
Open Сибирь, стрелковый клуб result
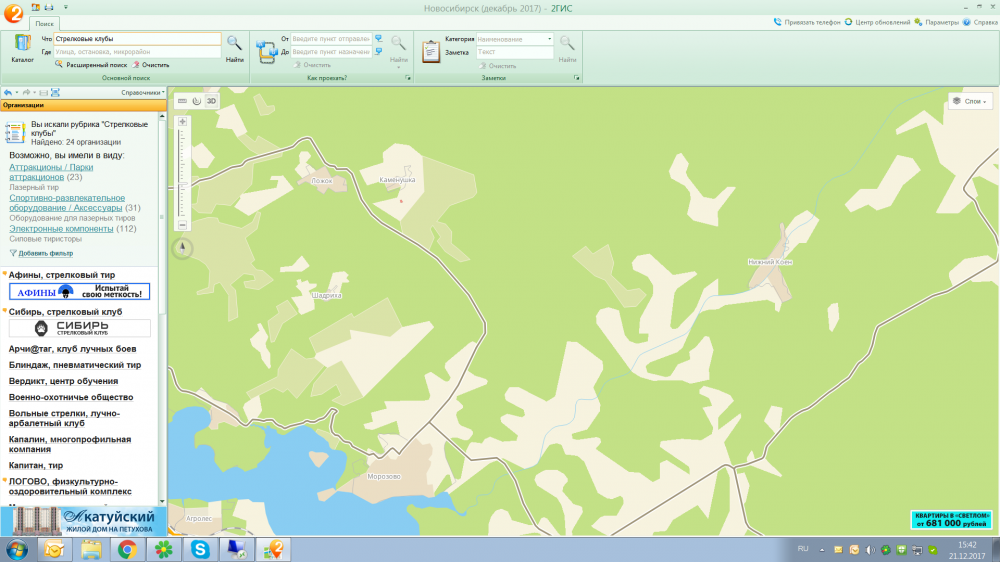click(x=65, y=312)
